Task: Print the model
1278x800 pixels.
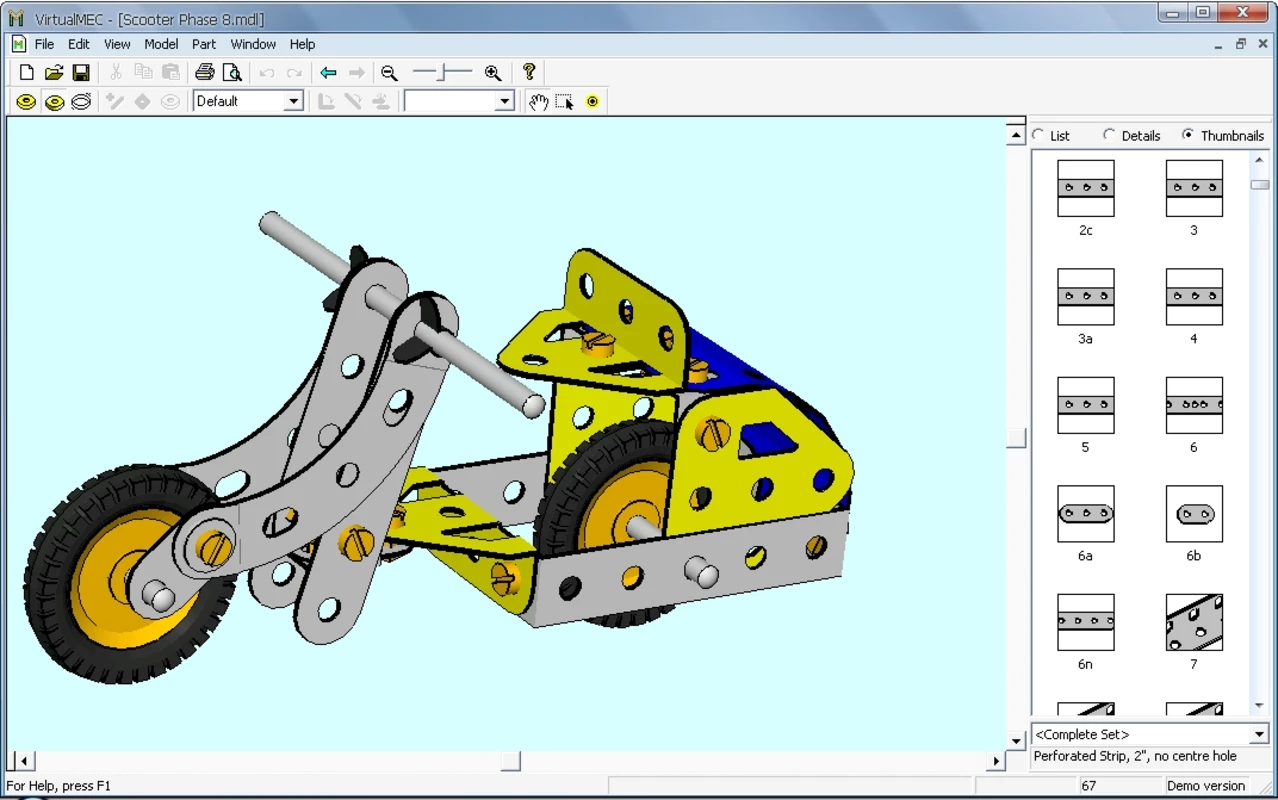Action: click(205, 72)
